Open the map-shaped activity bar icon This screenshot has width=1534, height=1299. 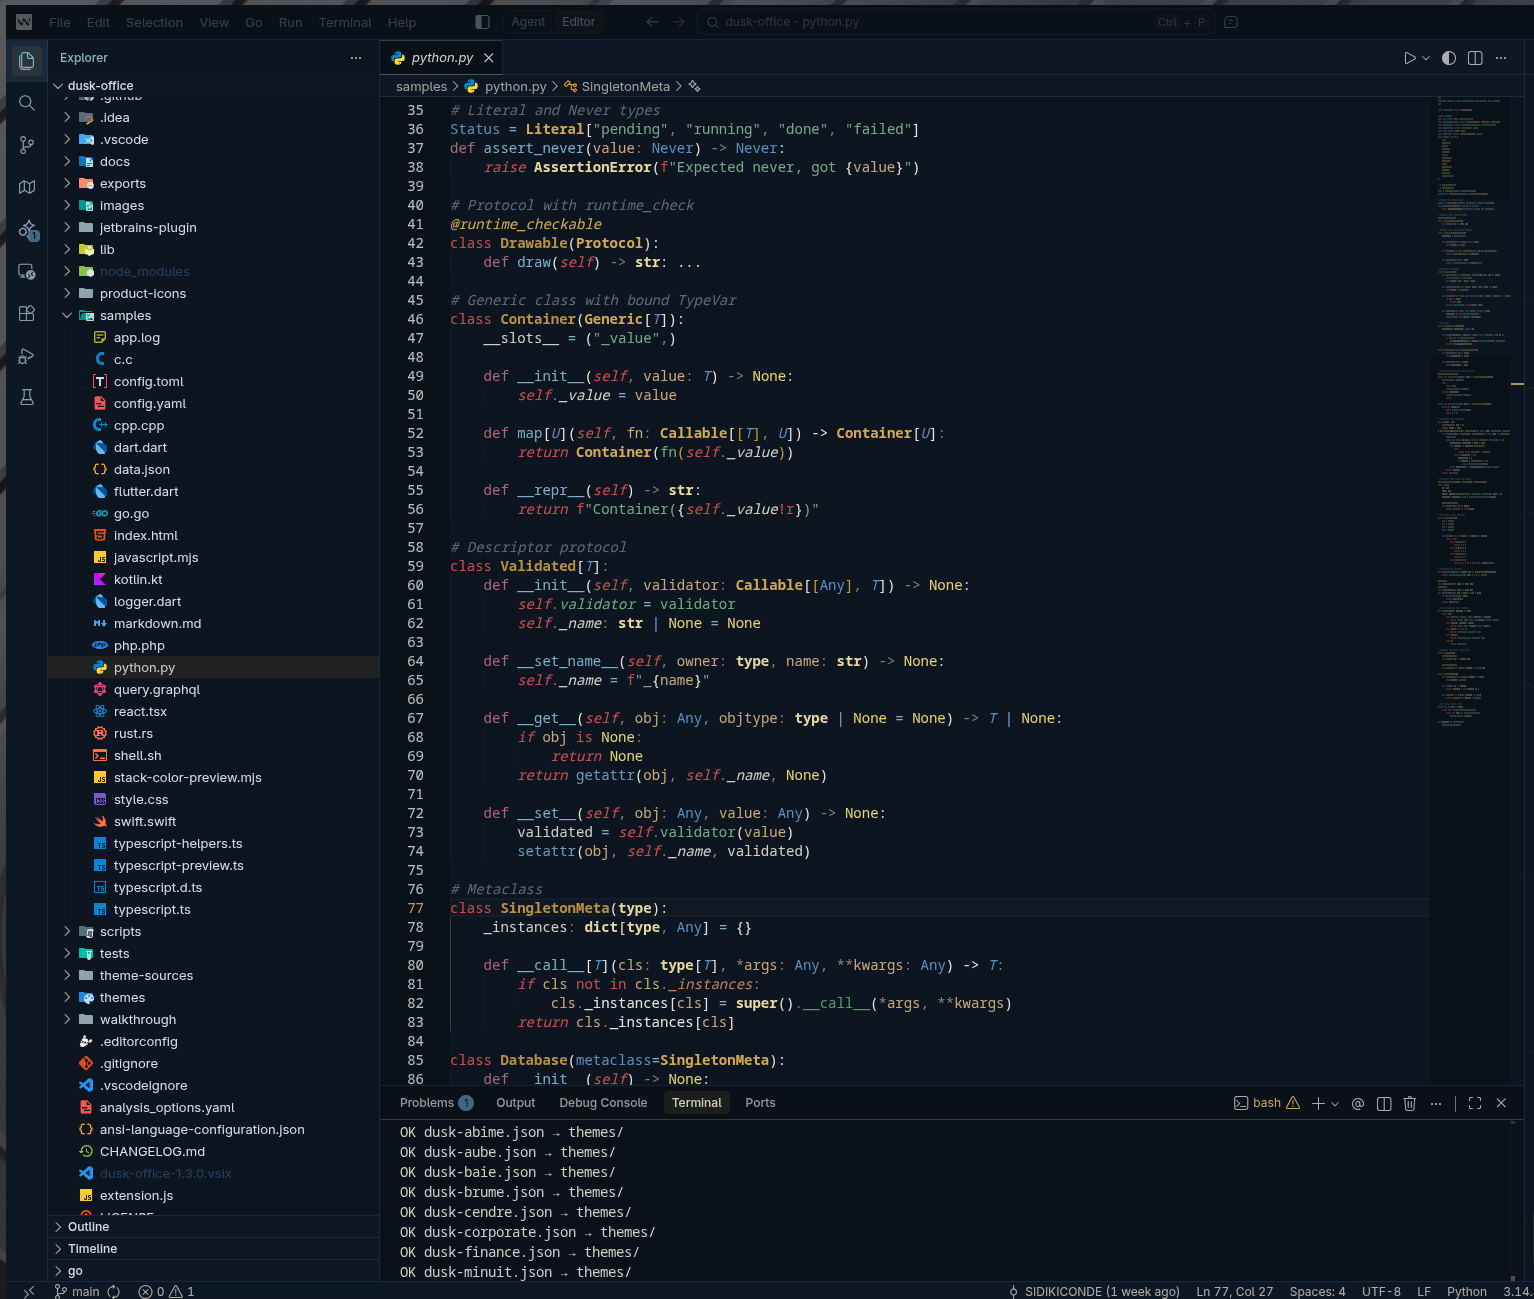point(27,187)
